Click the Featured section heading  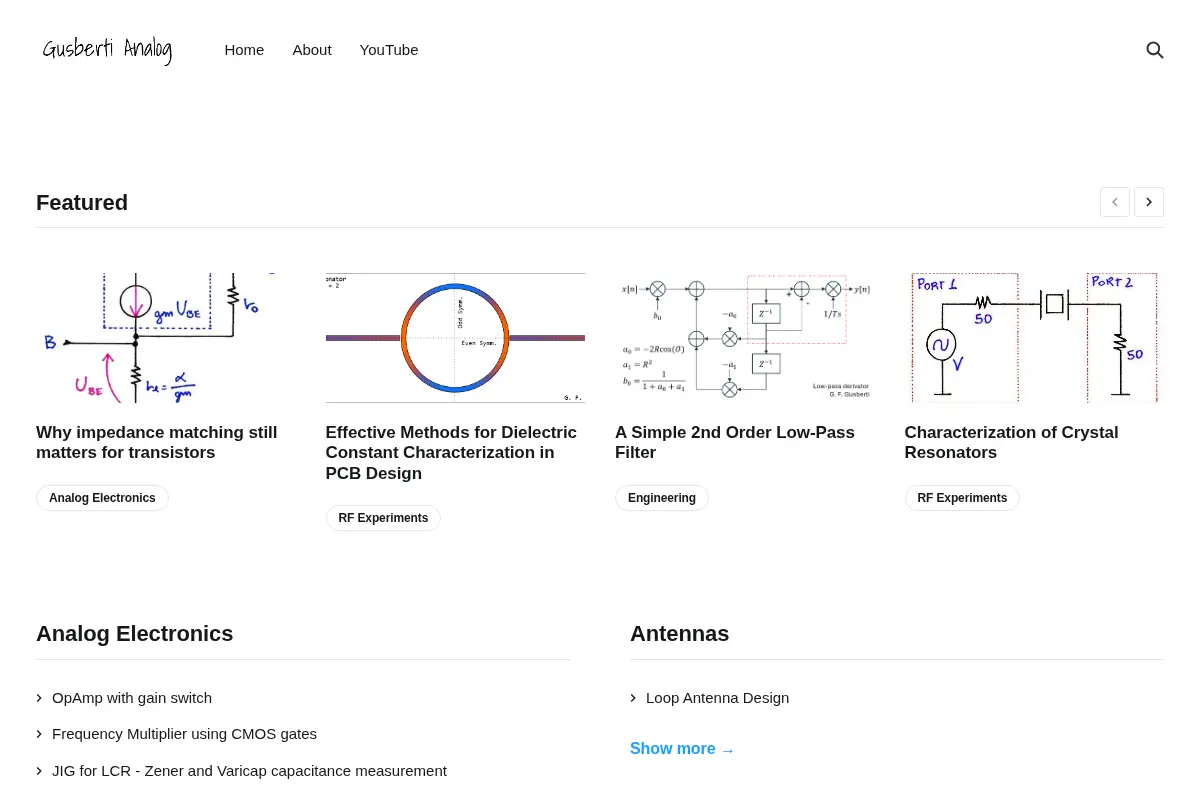coord(82,203)
